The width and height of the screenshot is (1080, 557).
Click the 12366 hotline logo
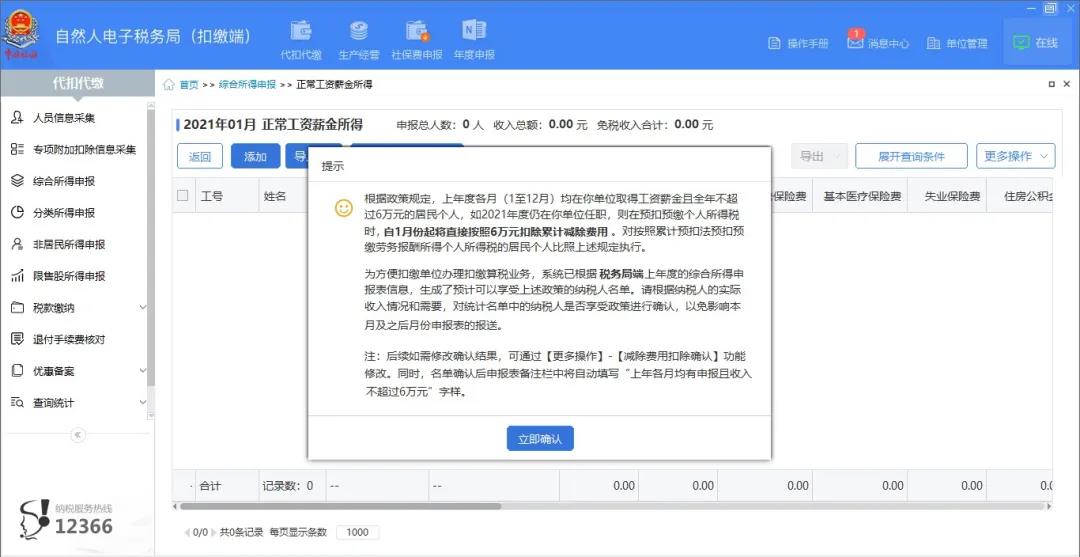coord(65,520)
